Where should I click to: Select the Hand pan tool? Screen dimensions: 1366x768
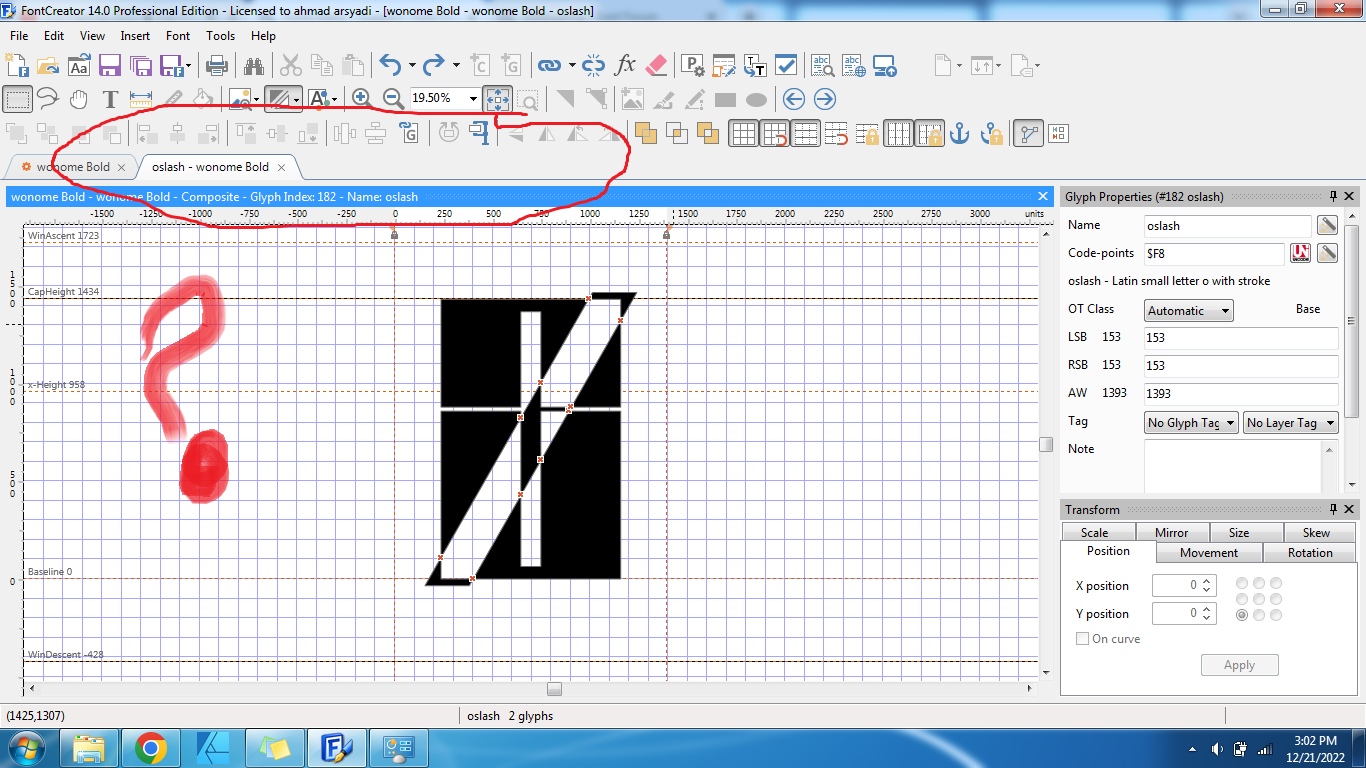tap(79, 99)
